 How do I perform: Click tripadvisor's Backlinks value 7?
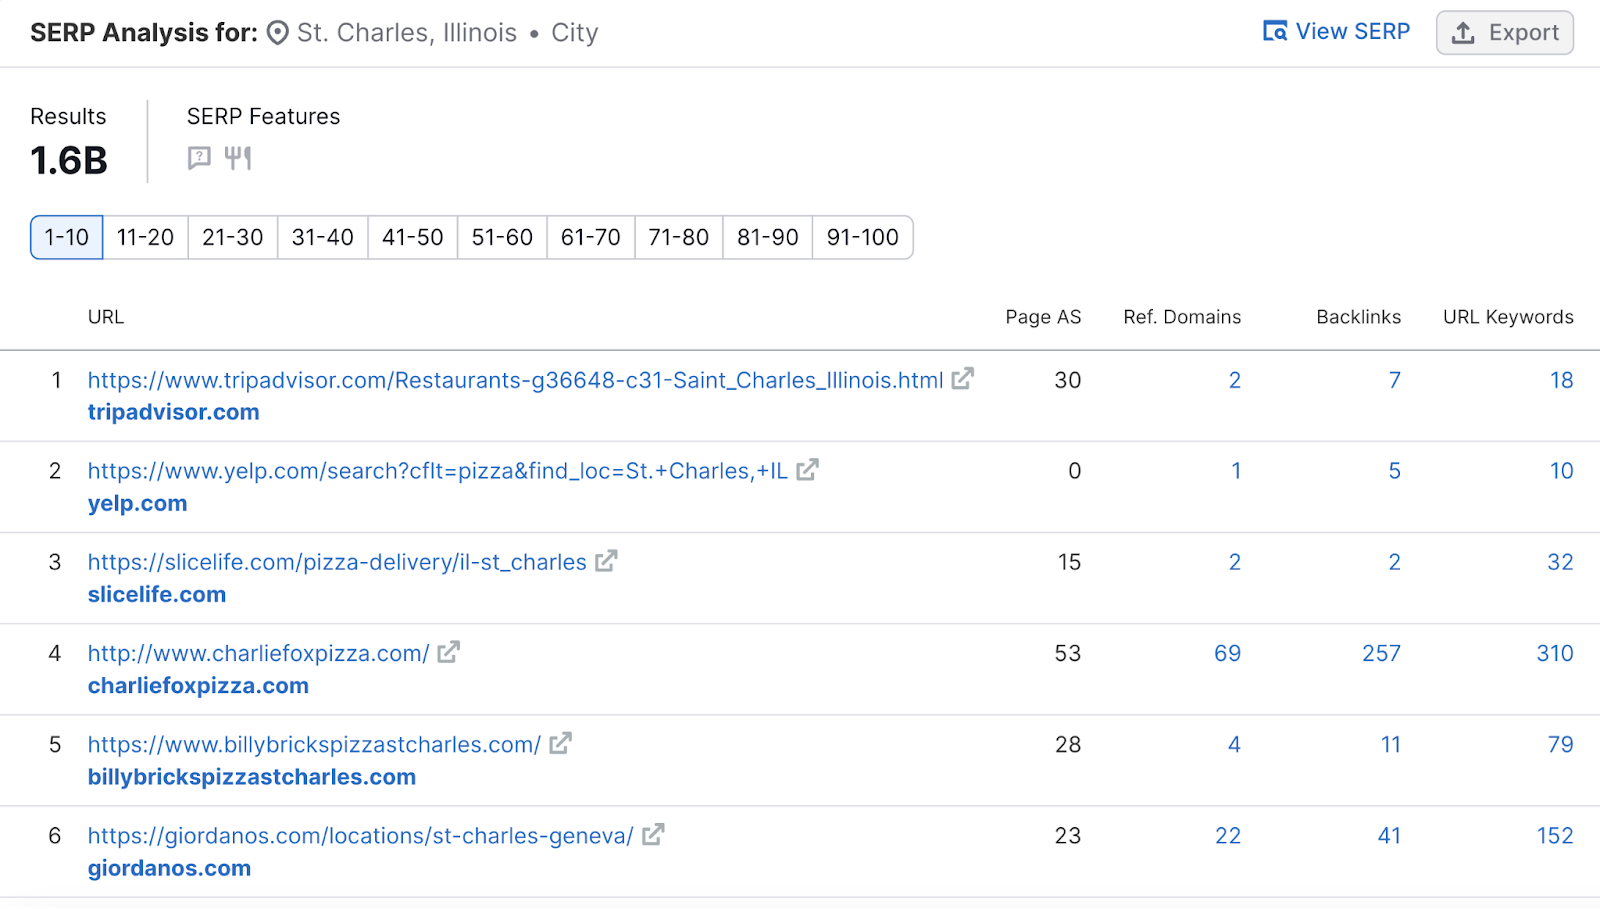pos(1394,380)
